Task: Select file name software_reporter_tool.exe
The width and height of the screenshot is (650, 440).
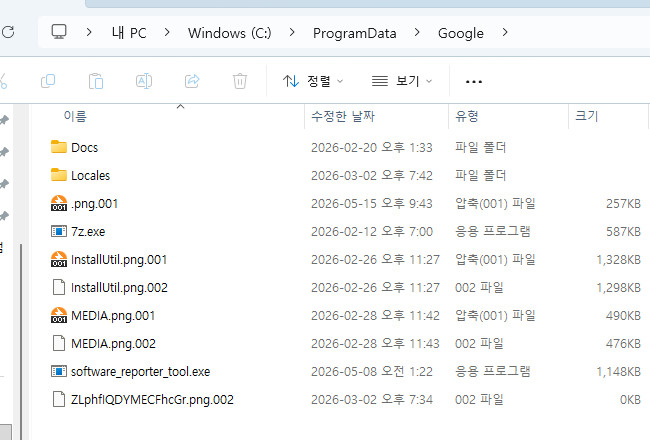Action: 141,372
